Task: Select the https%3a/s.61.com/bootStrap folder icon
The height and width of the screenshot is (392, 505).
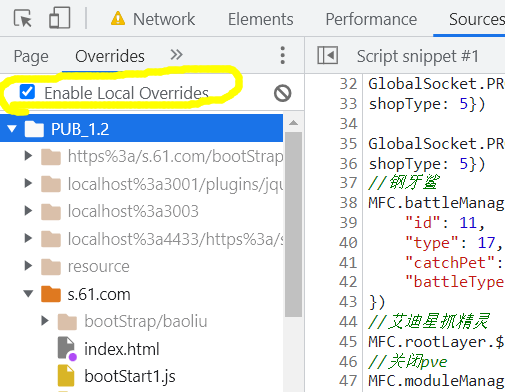Action: point(51,157)
